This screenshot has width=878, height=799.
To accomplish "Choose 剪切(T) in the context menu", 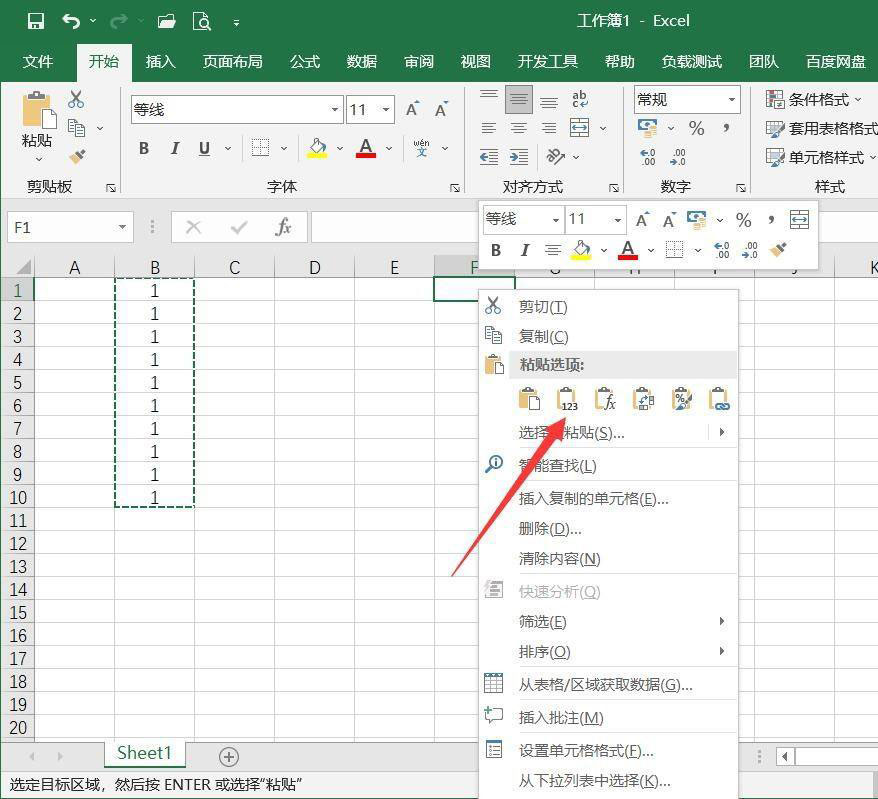I will [x=609, y=306].
